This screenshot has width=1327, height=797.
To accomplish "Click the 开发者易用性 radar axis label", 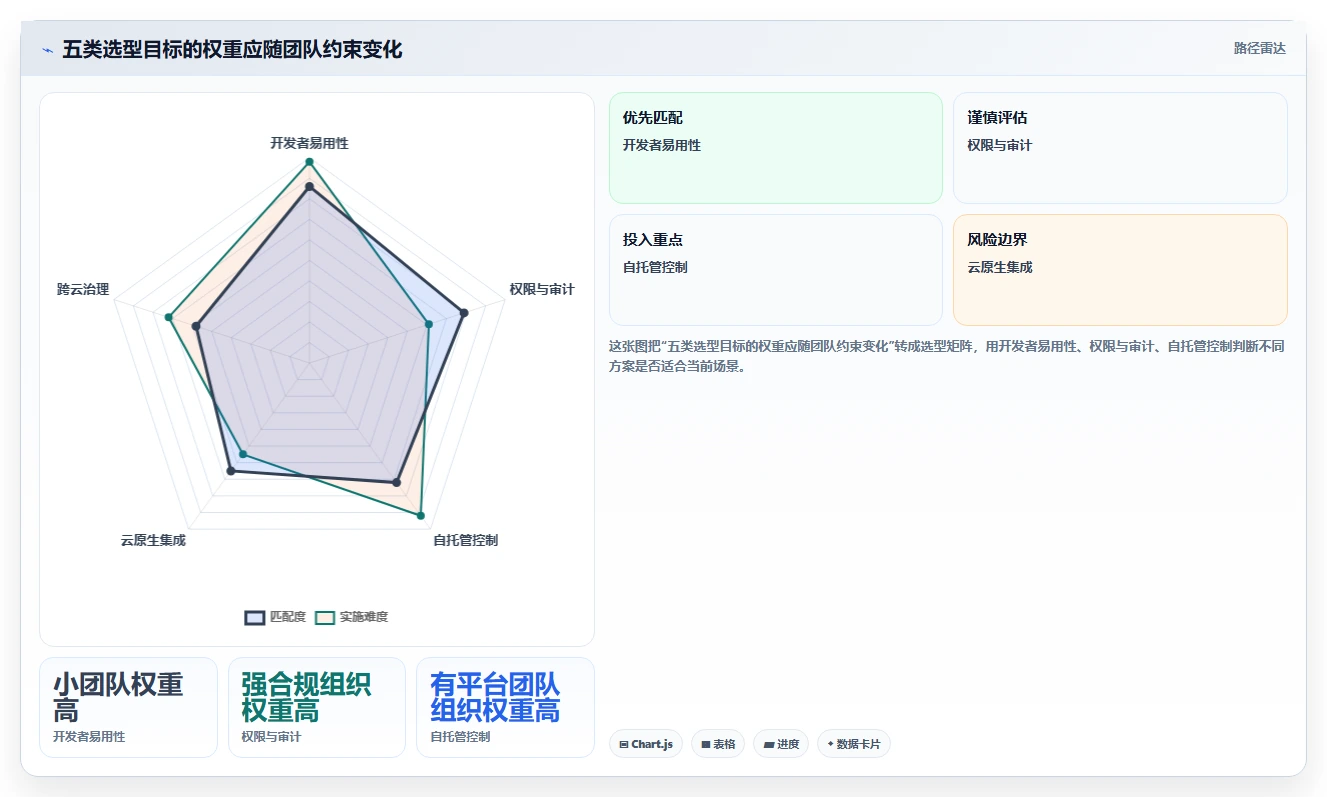I will 309,143.
